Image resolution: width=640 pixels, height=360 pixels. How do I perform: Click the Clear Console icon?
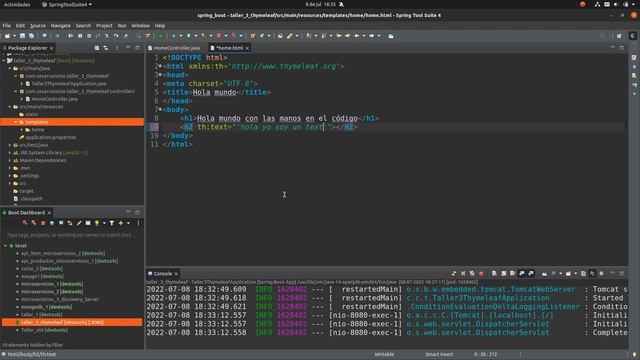[x=494, y=273]
